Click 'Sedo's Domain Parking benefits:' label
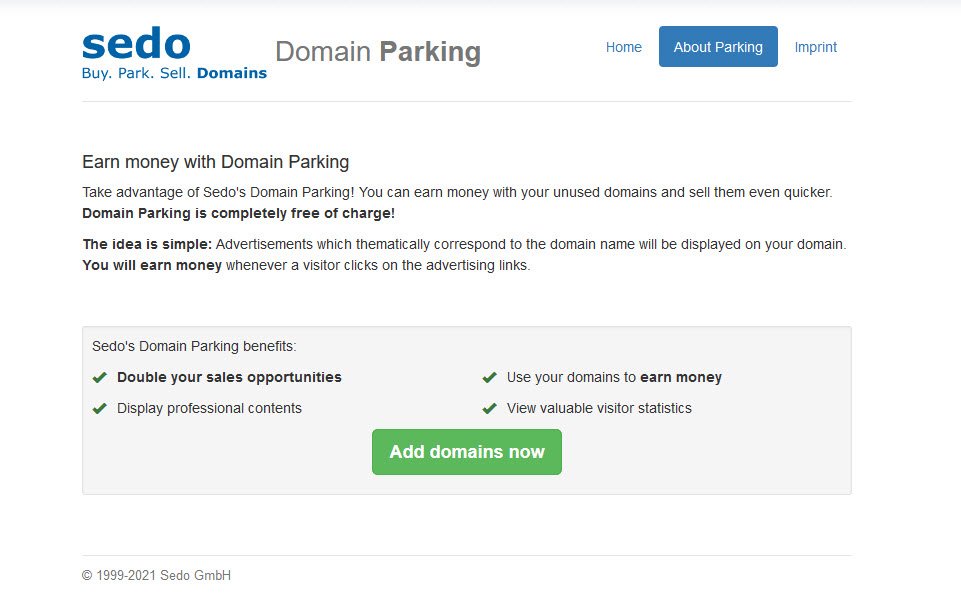The image size is (961, 606). [194, 346]
